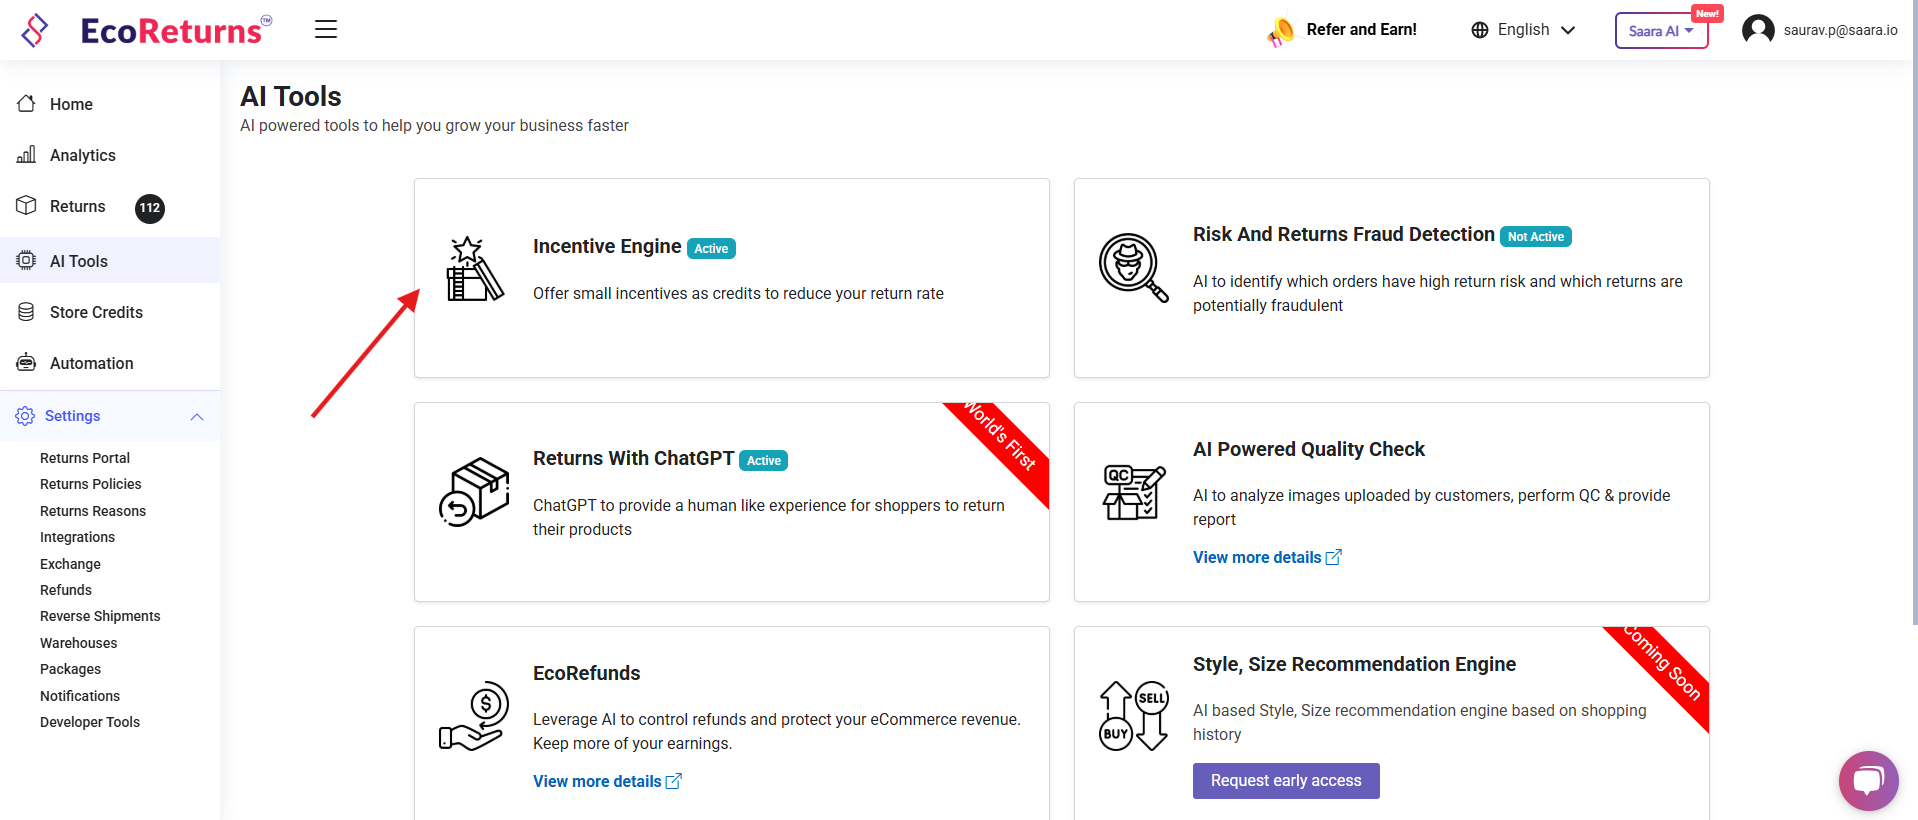Open the English language dropdown
This screenshot has width=1918, height=820.
point(1523,30)
